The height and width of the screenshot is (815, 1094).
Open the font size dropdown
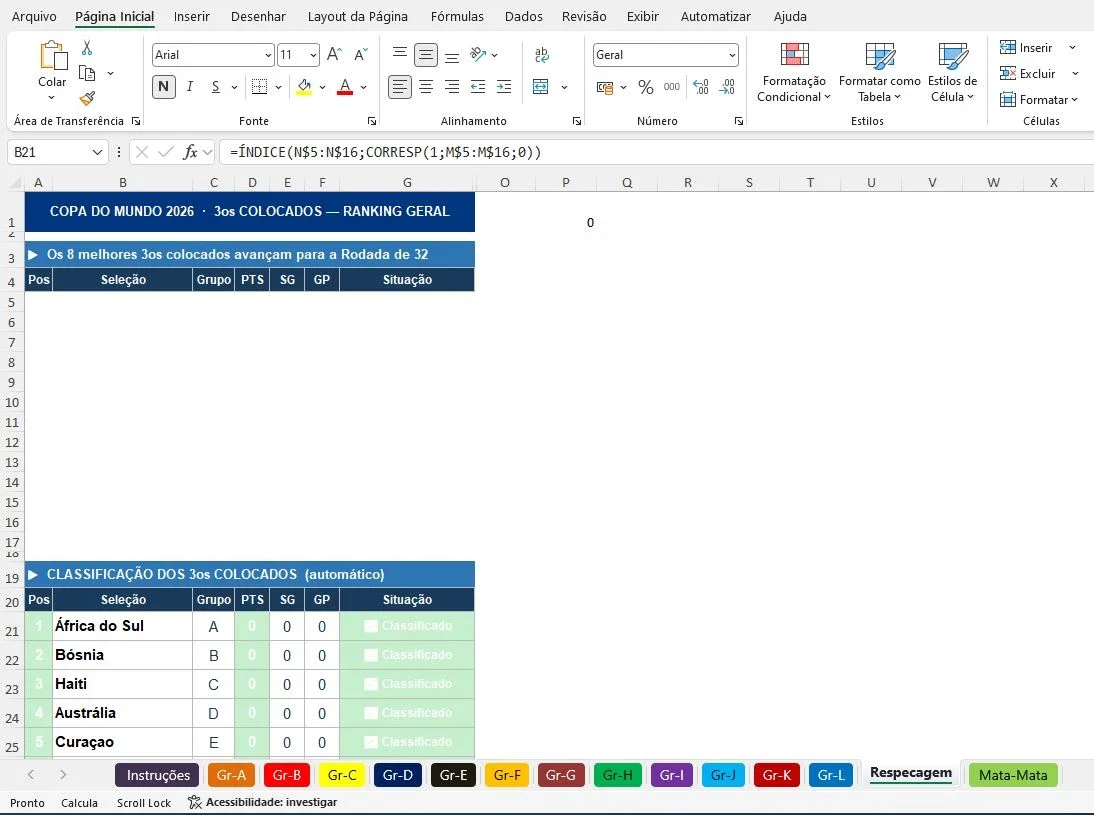313,55
